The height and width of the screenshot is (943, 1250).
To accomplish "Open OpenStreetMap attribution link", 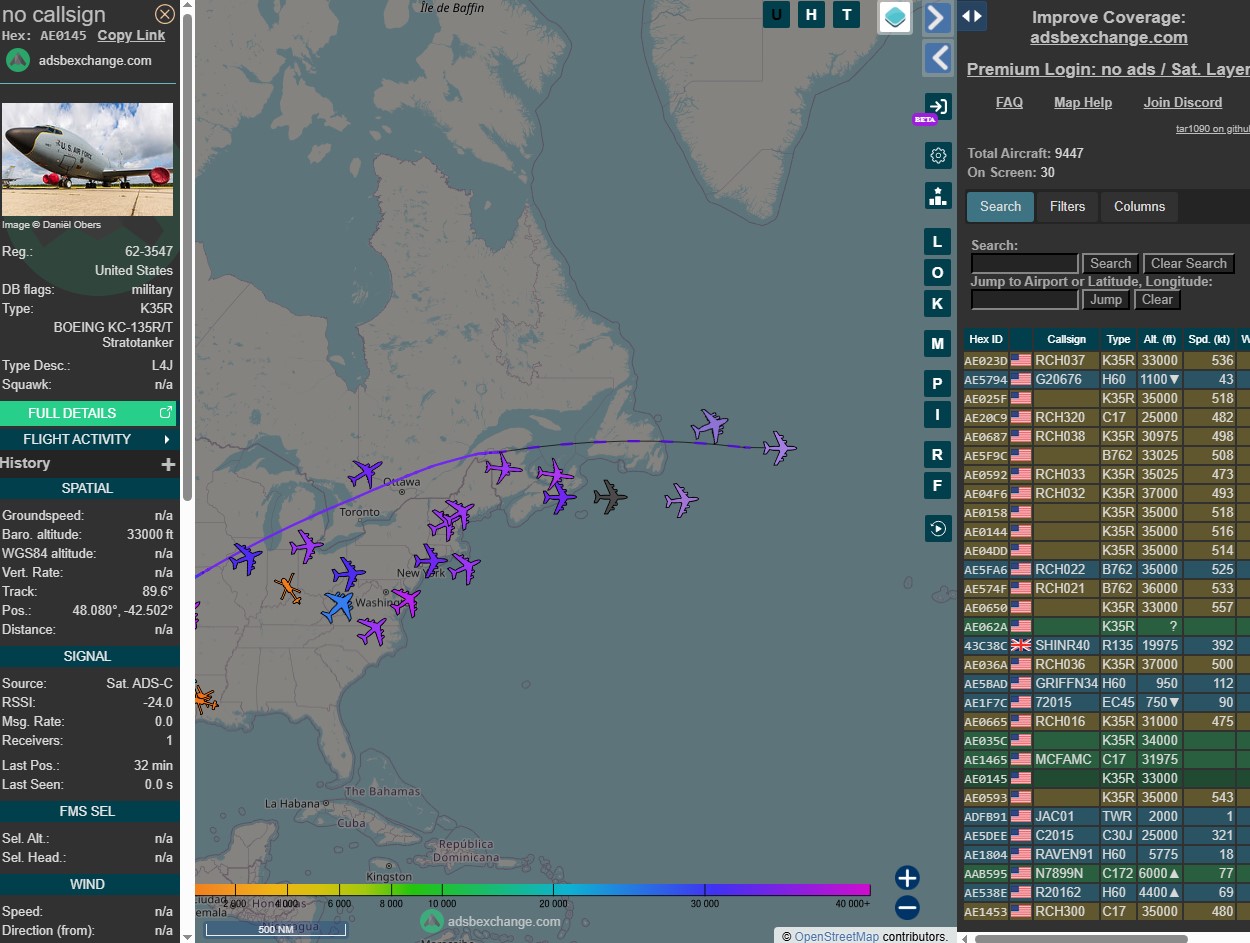I will [x=837, y=937].
